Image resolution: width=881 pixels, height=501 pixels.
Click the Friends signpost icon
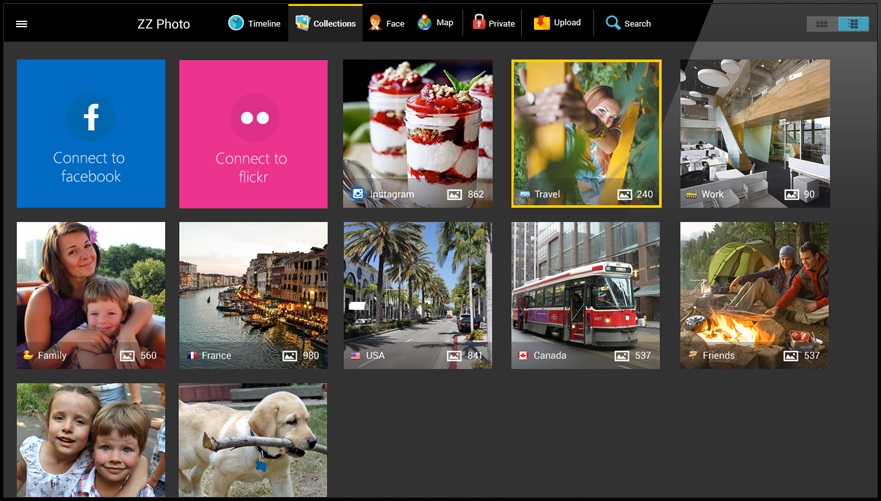click(x=692, y=355)
